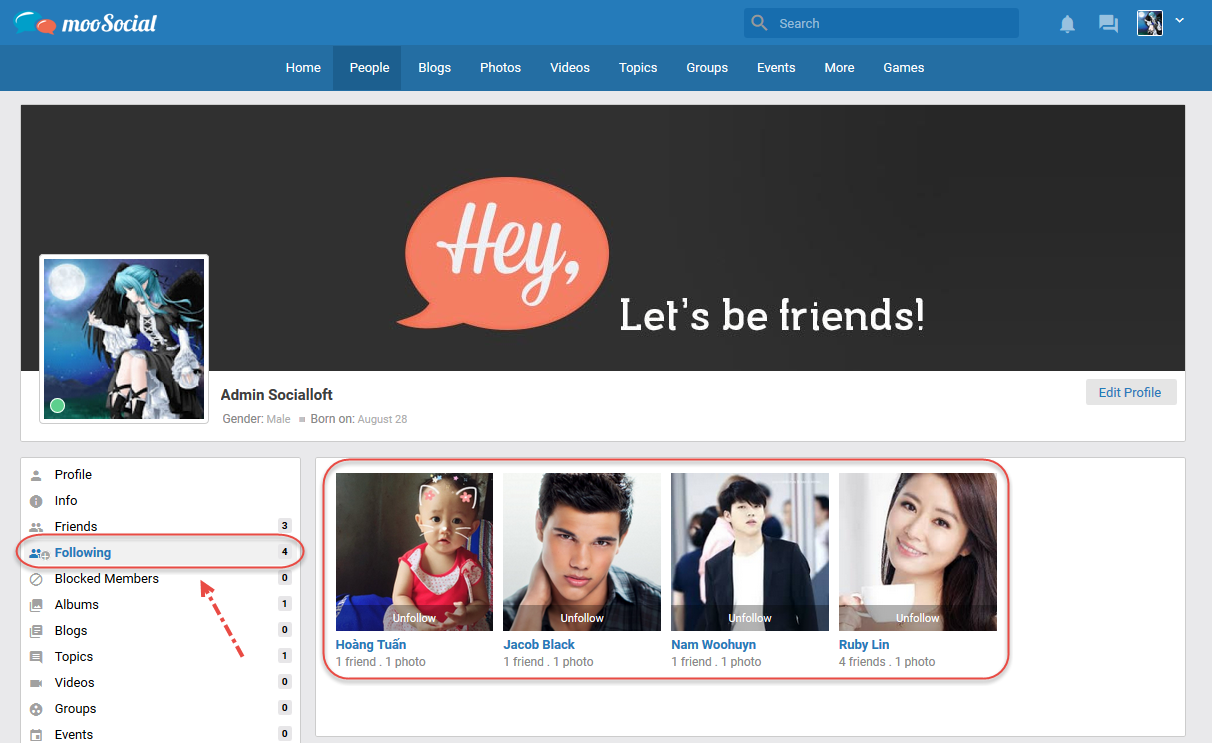
Task: Select Videos in the sidebar
Action: click(75, 683)
